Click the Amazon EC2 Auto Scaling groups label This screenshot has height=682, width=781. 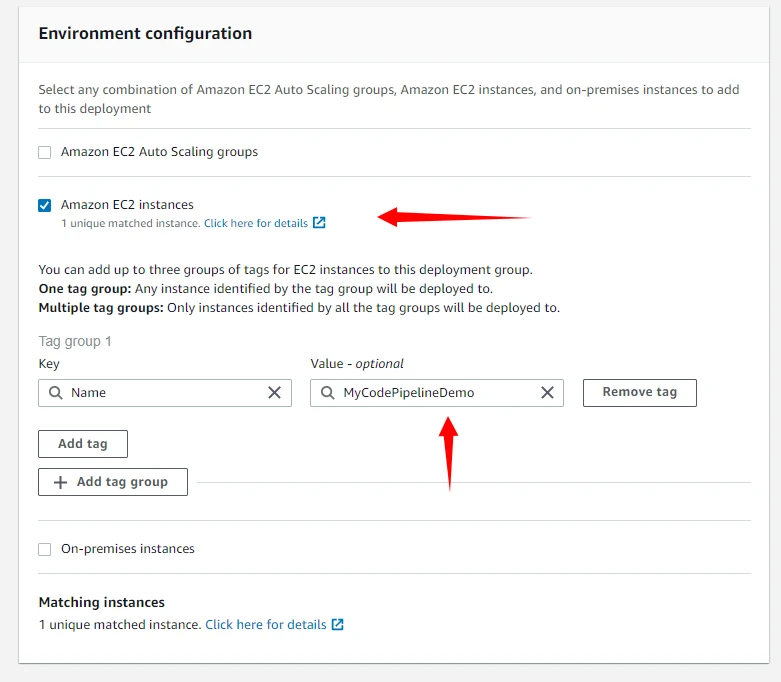coord(159,152)
